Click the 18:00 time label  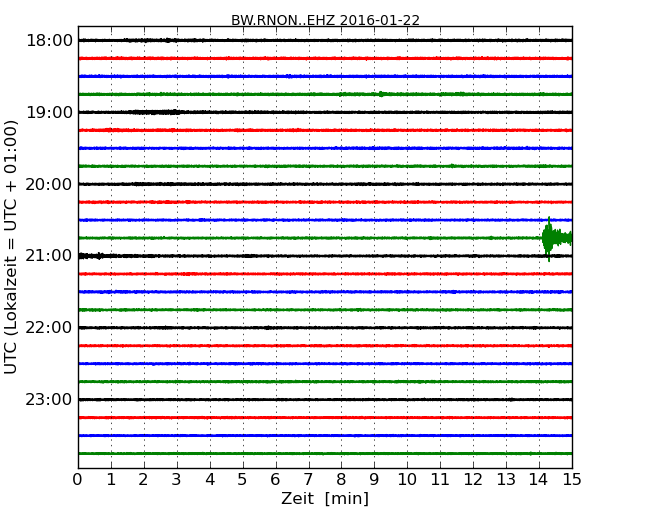pyautogui.click(x=49, y=41)
